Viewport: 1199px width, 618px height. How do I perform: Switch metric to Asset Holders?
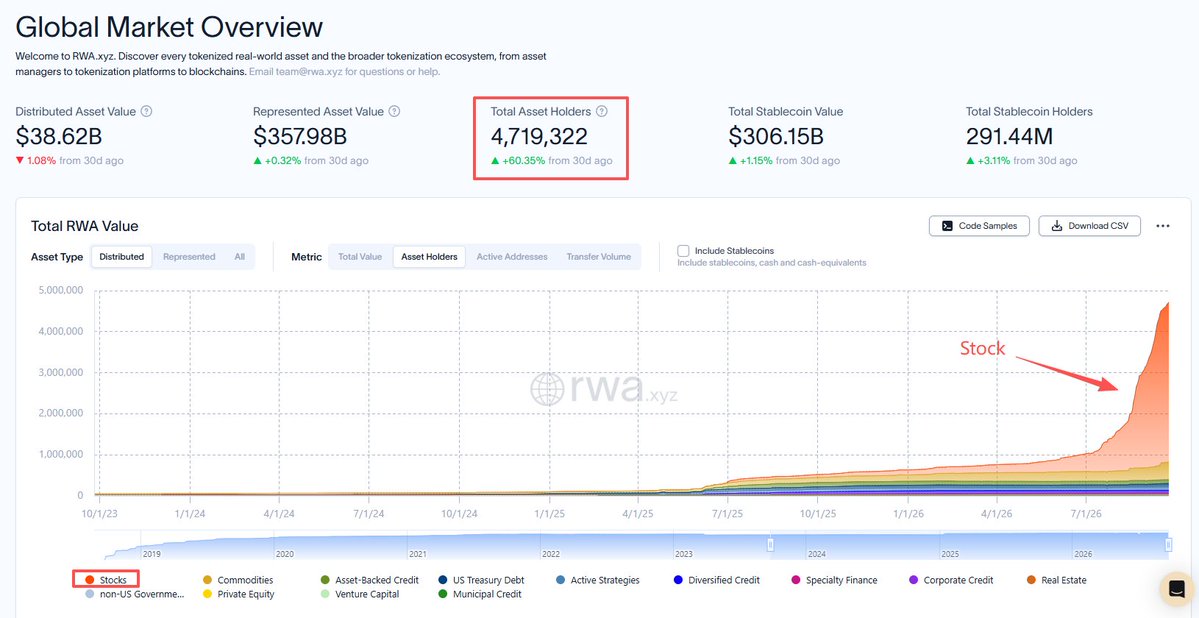[429, 257]
